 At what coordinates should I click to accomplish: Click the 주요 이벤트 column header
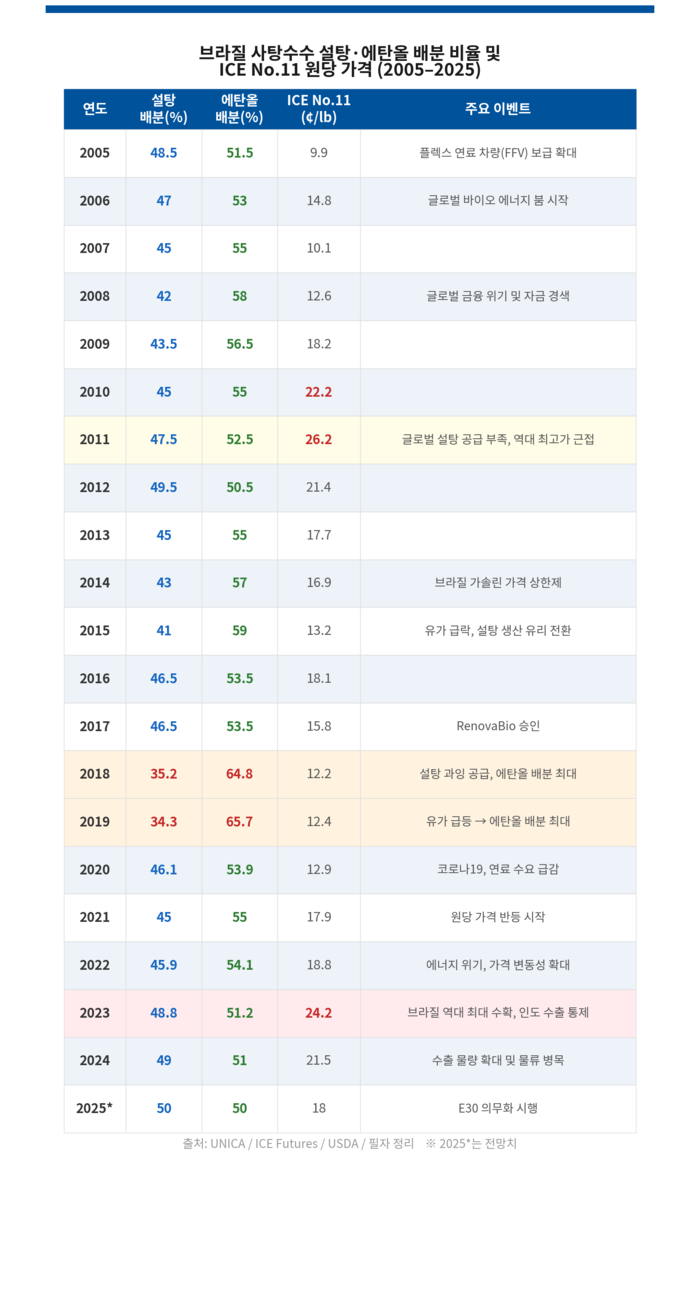tap(497, 109)
